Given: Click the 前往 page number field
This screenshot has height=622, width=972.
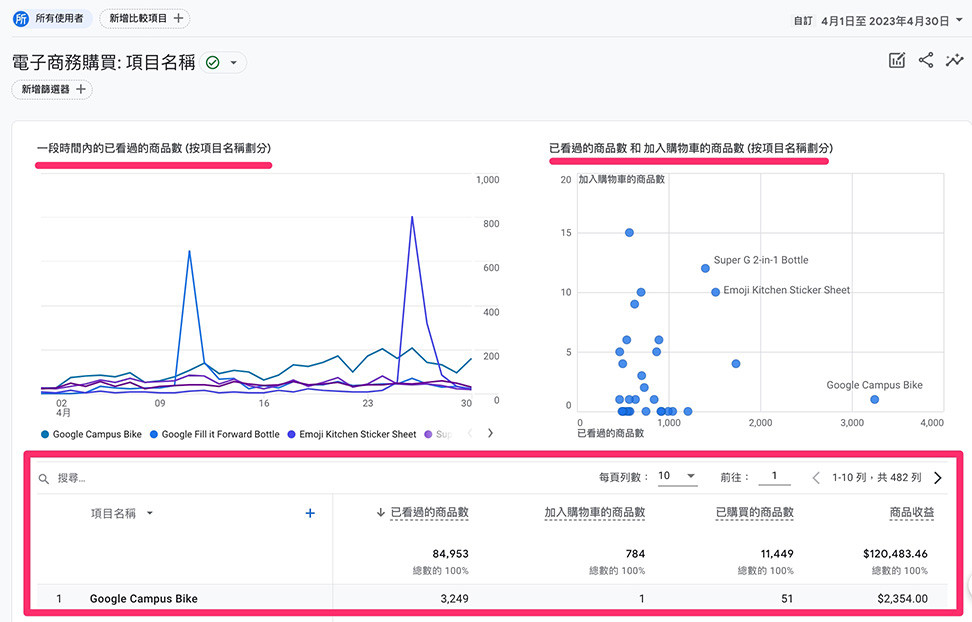Looking at the screenshot, I should point(774,476).
